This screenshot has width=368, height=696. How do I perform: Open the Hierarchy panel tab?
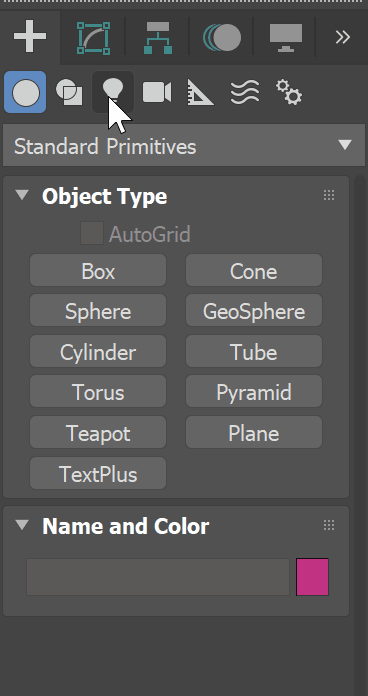(x=158, y=38)
